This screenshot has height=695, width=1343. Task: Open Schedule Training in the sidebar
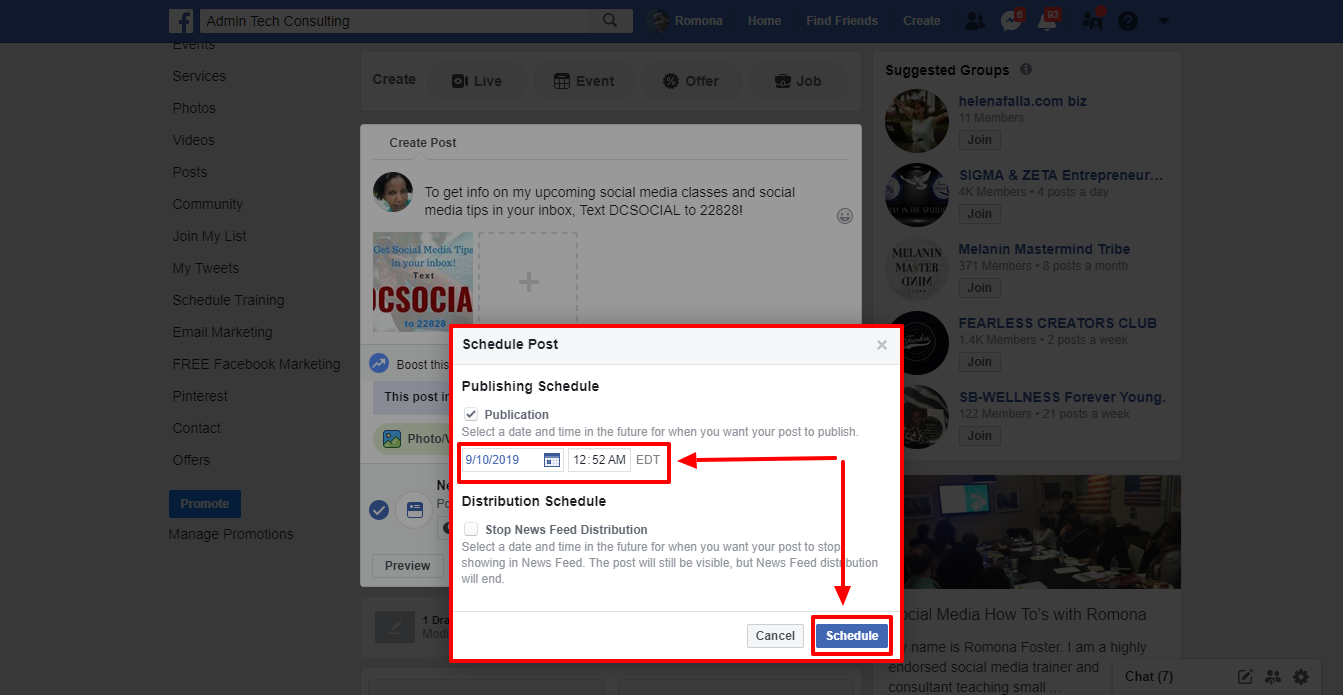pyautogui.click(x=228, y=300)
